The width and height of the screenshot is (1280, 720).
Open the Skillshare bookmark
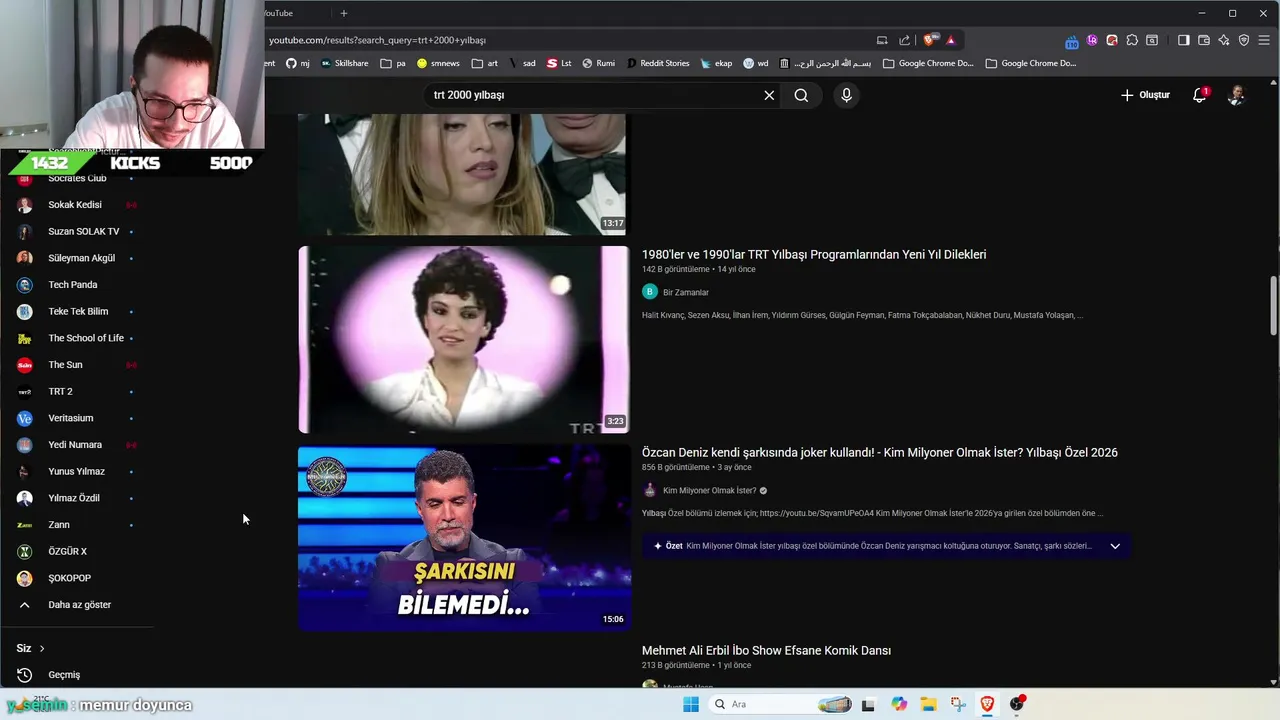[344, 63]
